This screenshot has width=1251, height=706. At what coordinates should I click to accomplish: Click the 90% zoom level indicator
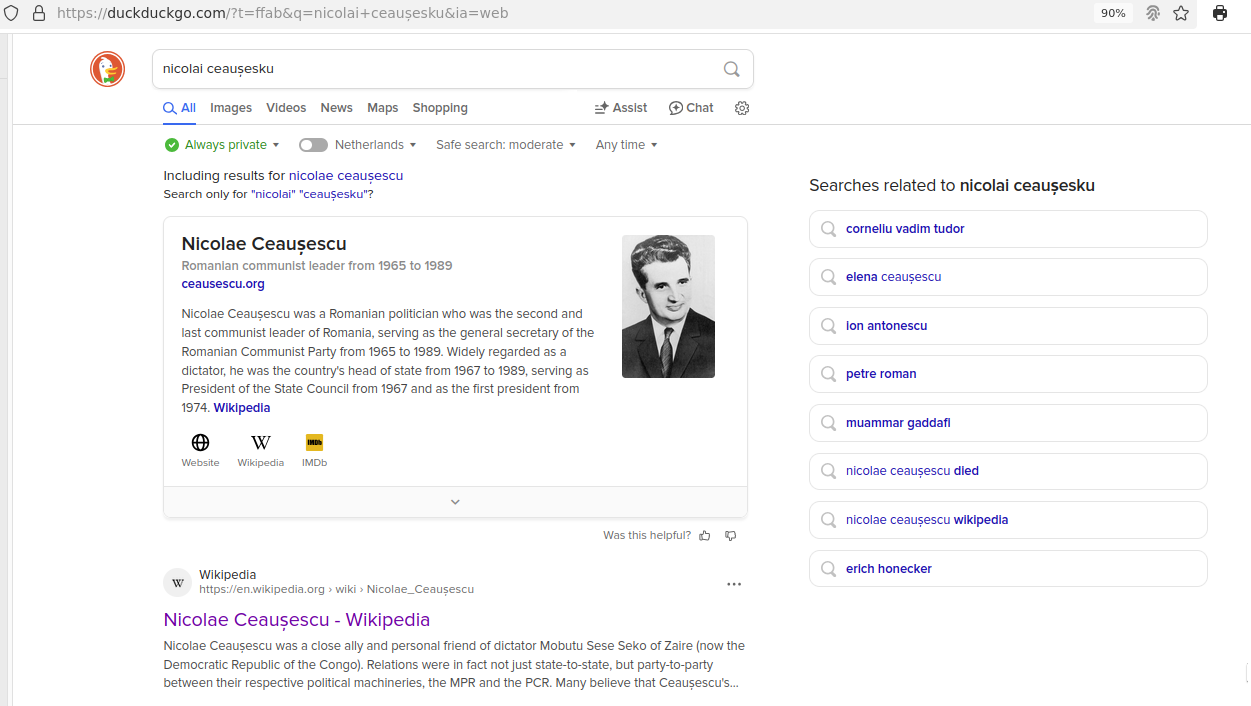click(1113, 13)
